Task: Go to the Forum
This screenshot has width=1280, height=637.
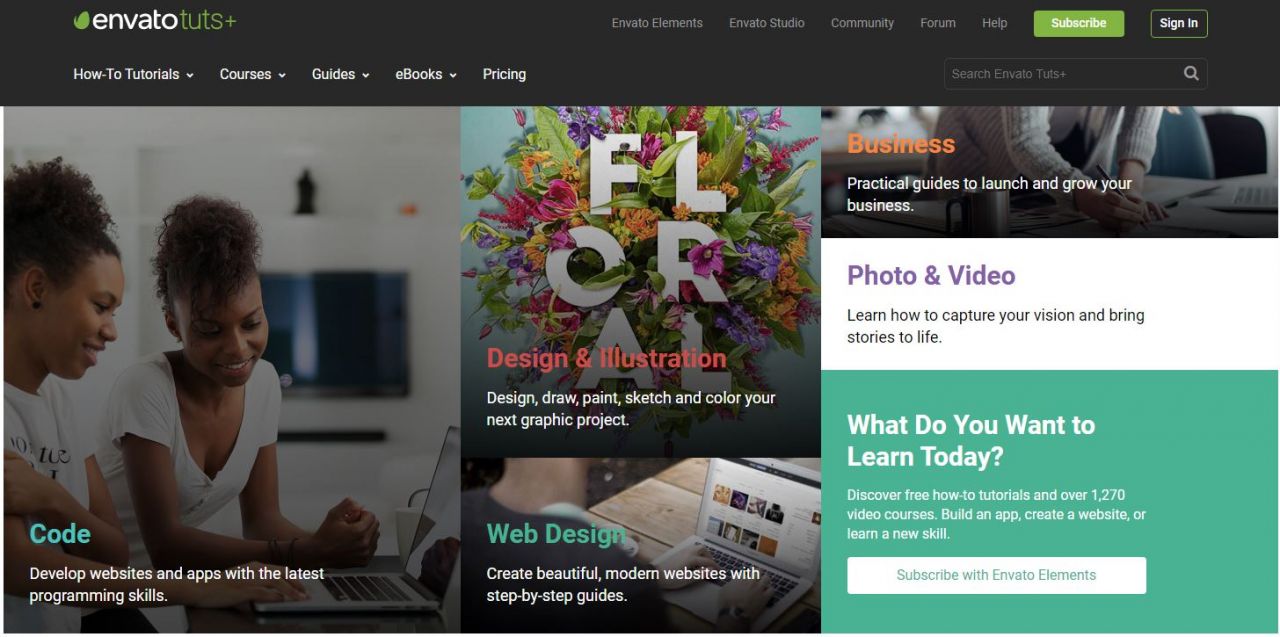Action: coord(938,23)
